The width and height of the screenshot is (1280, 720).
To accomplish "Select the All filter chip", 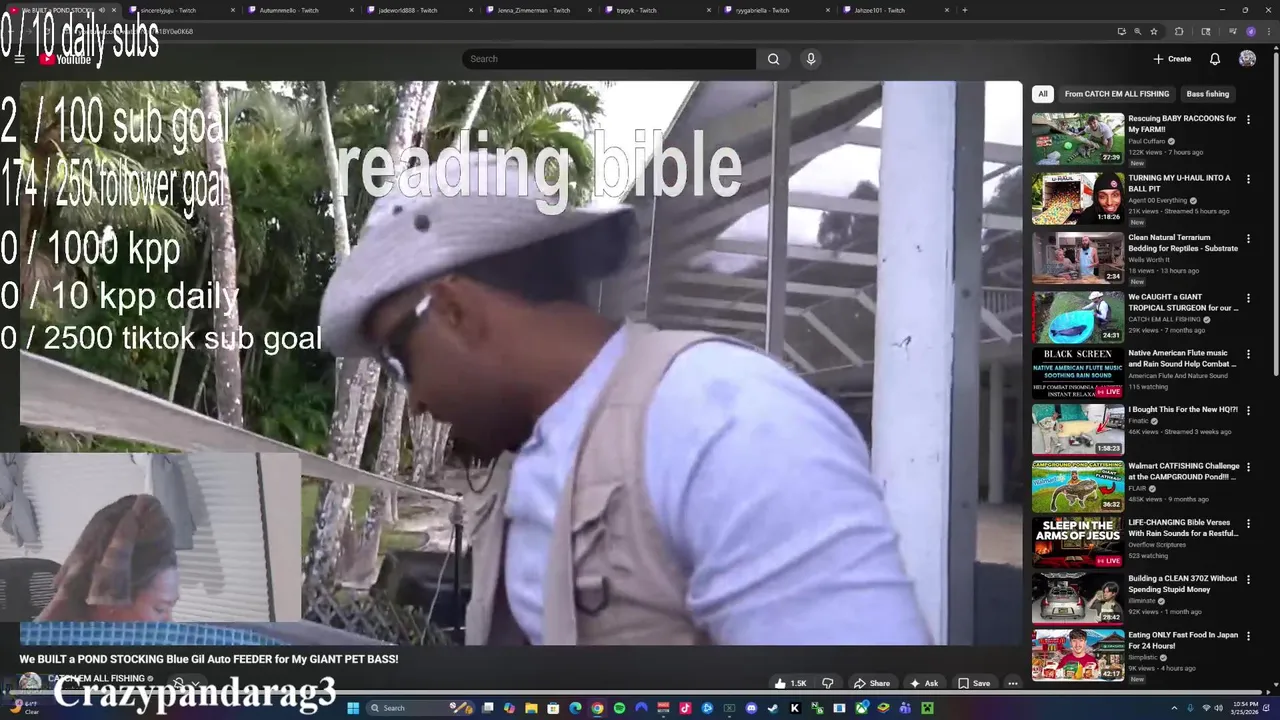I will point(1043,94).
